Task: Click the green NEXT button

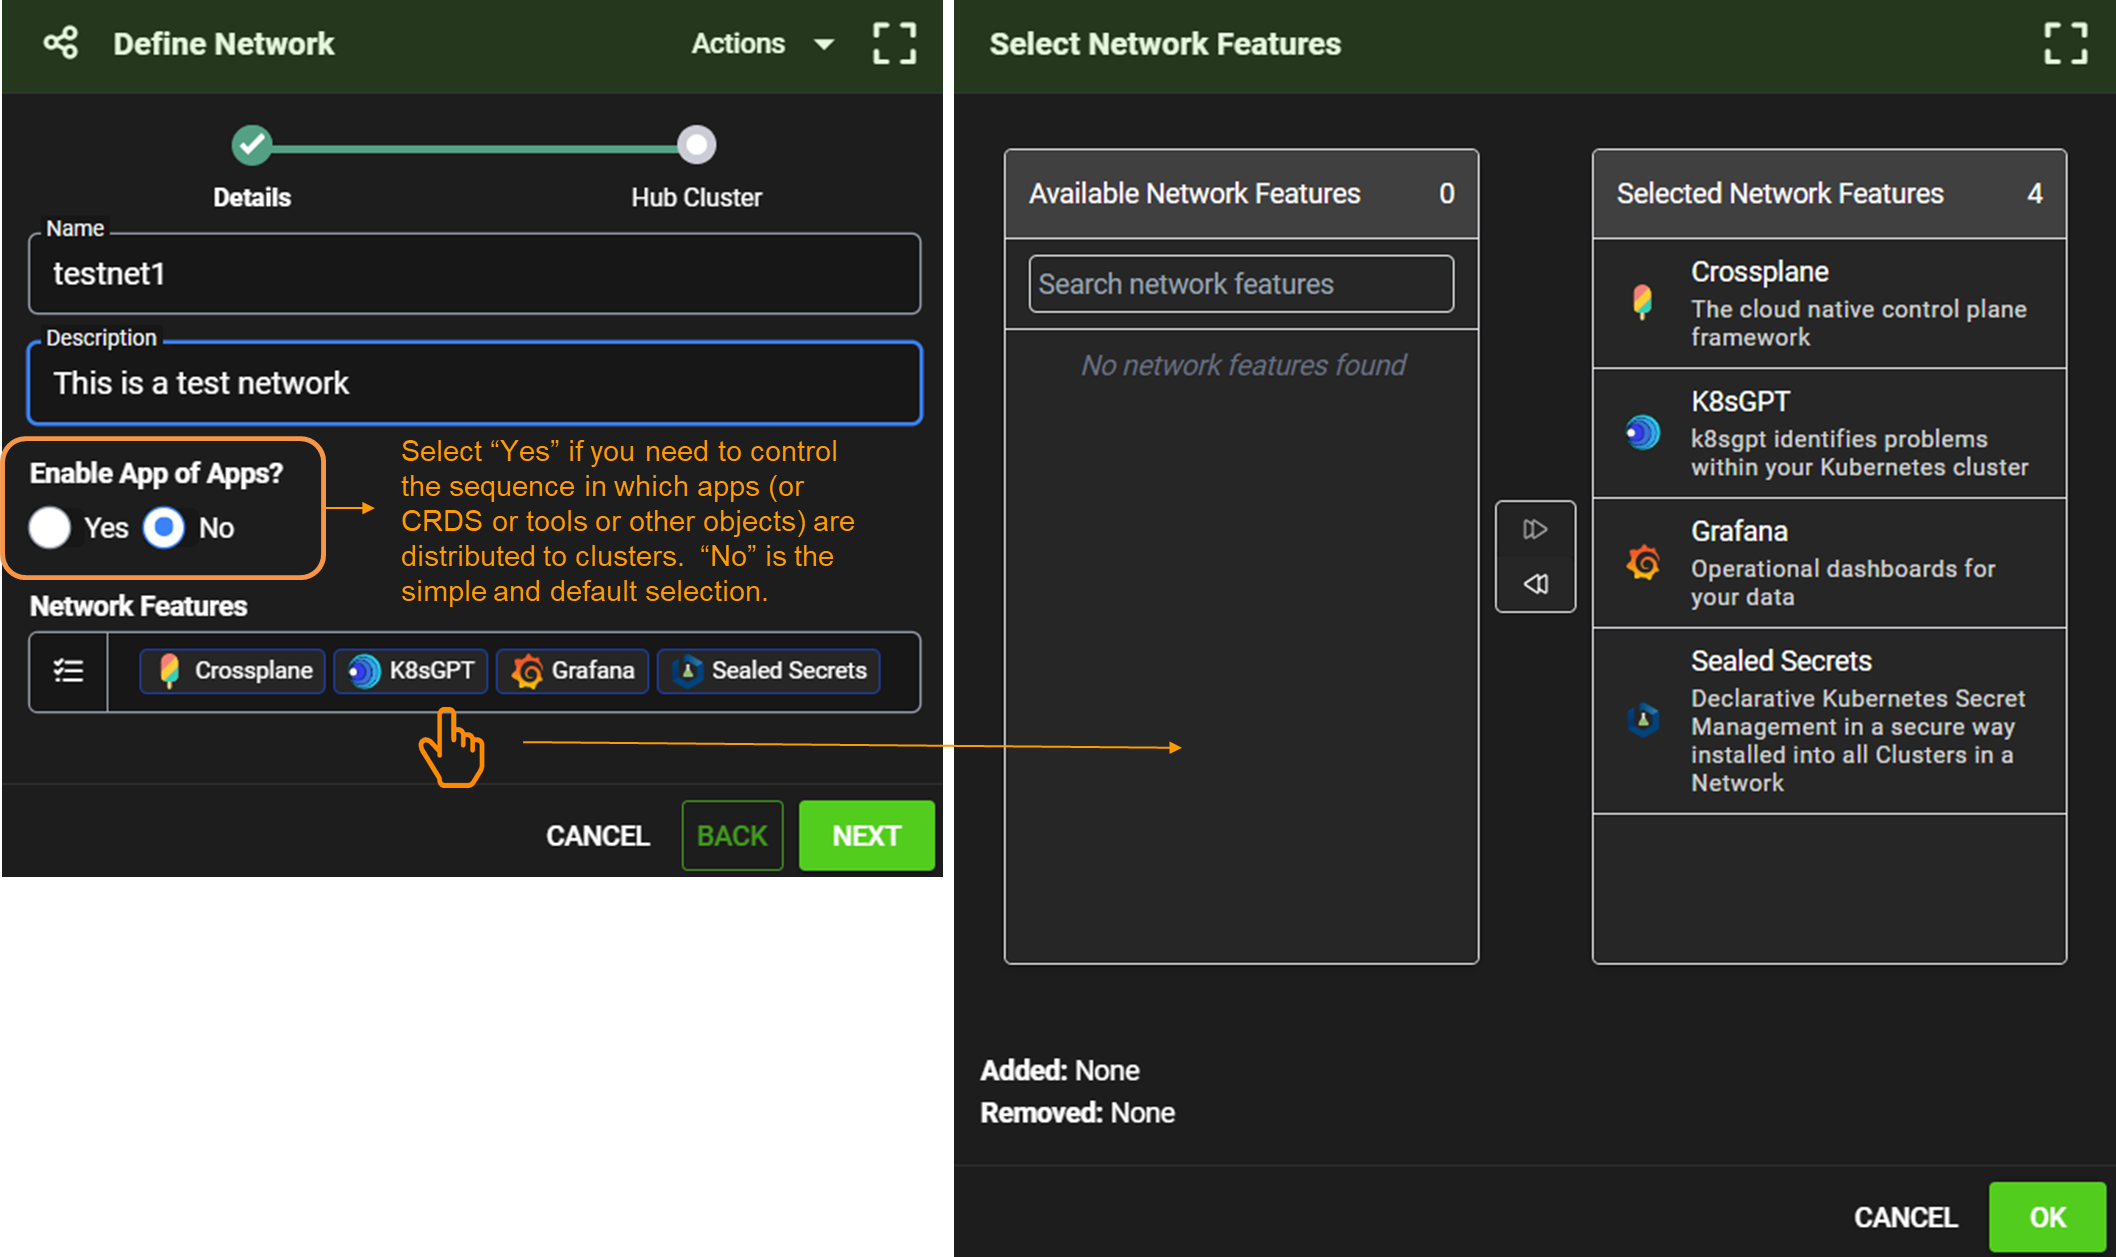Action: tap(866, 836)
